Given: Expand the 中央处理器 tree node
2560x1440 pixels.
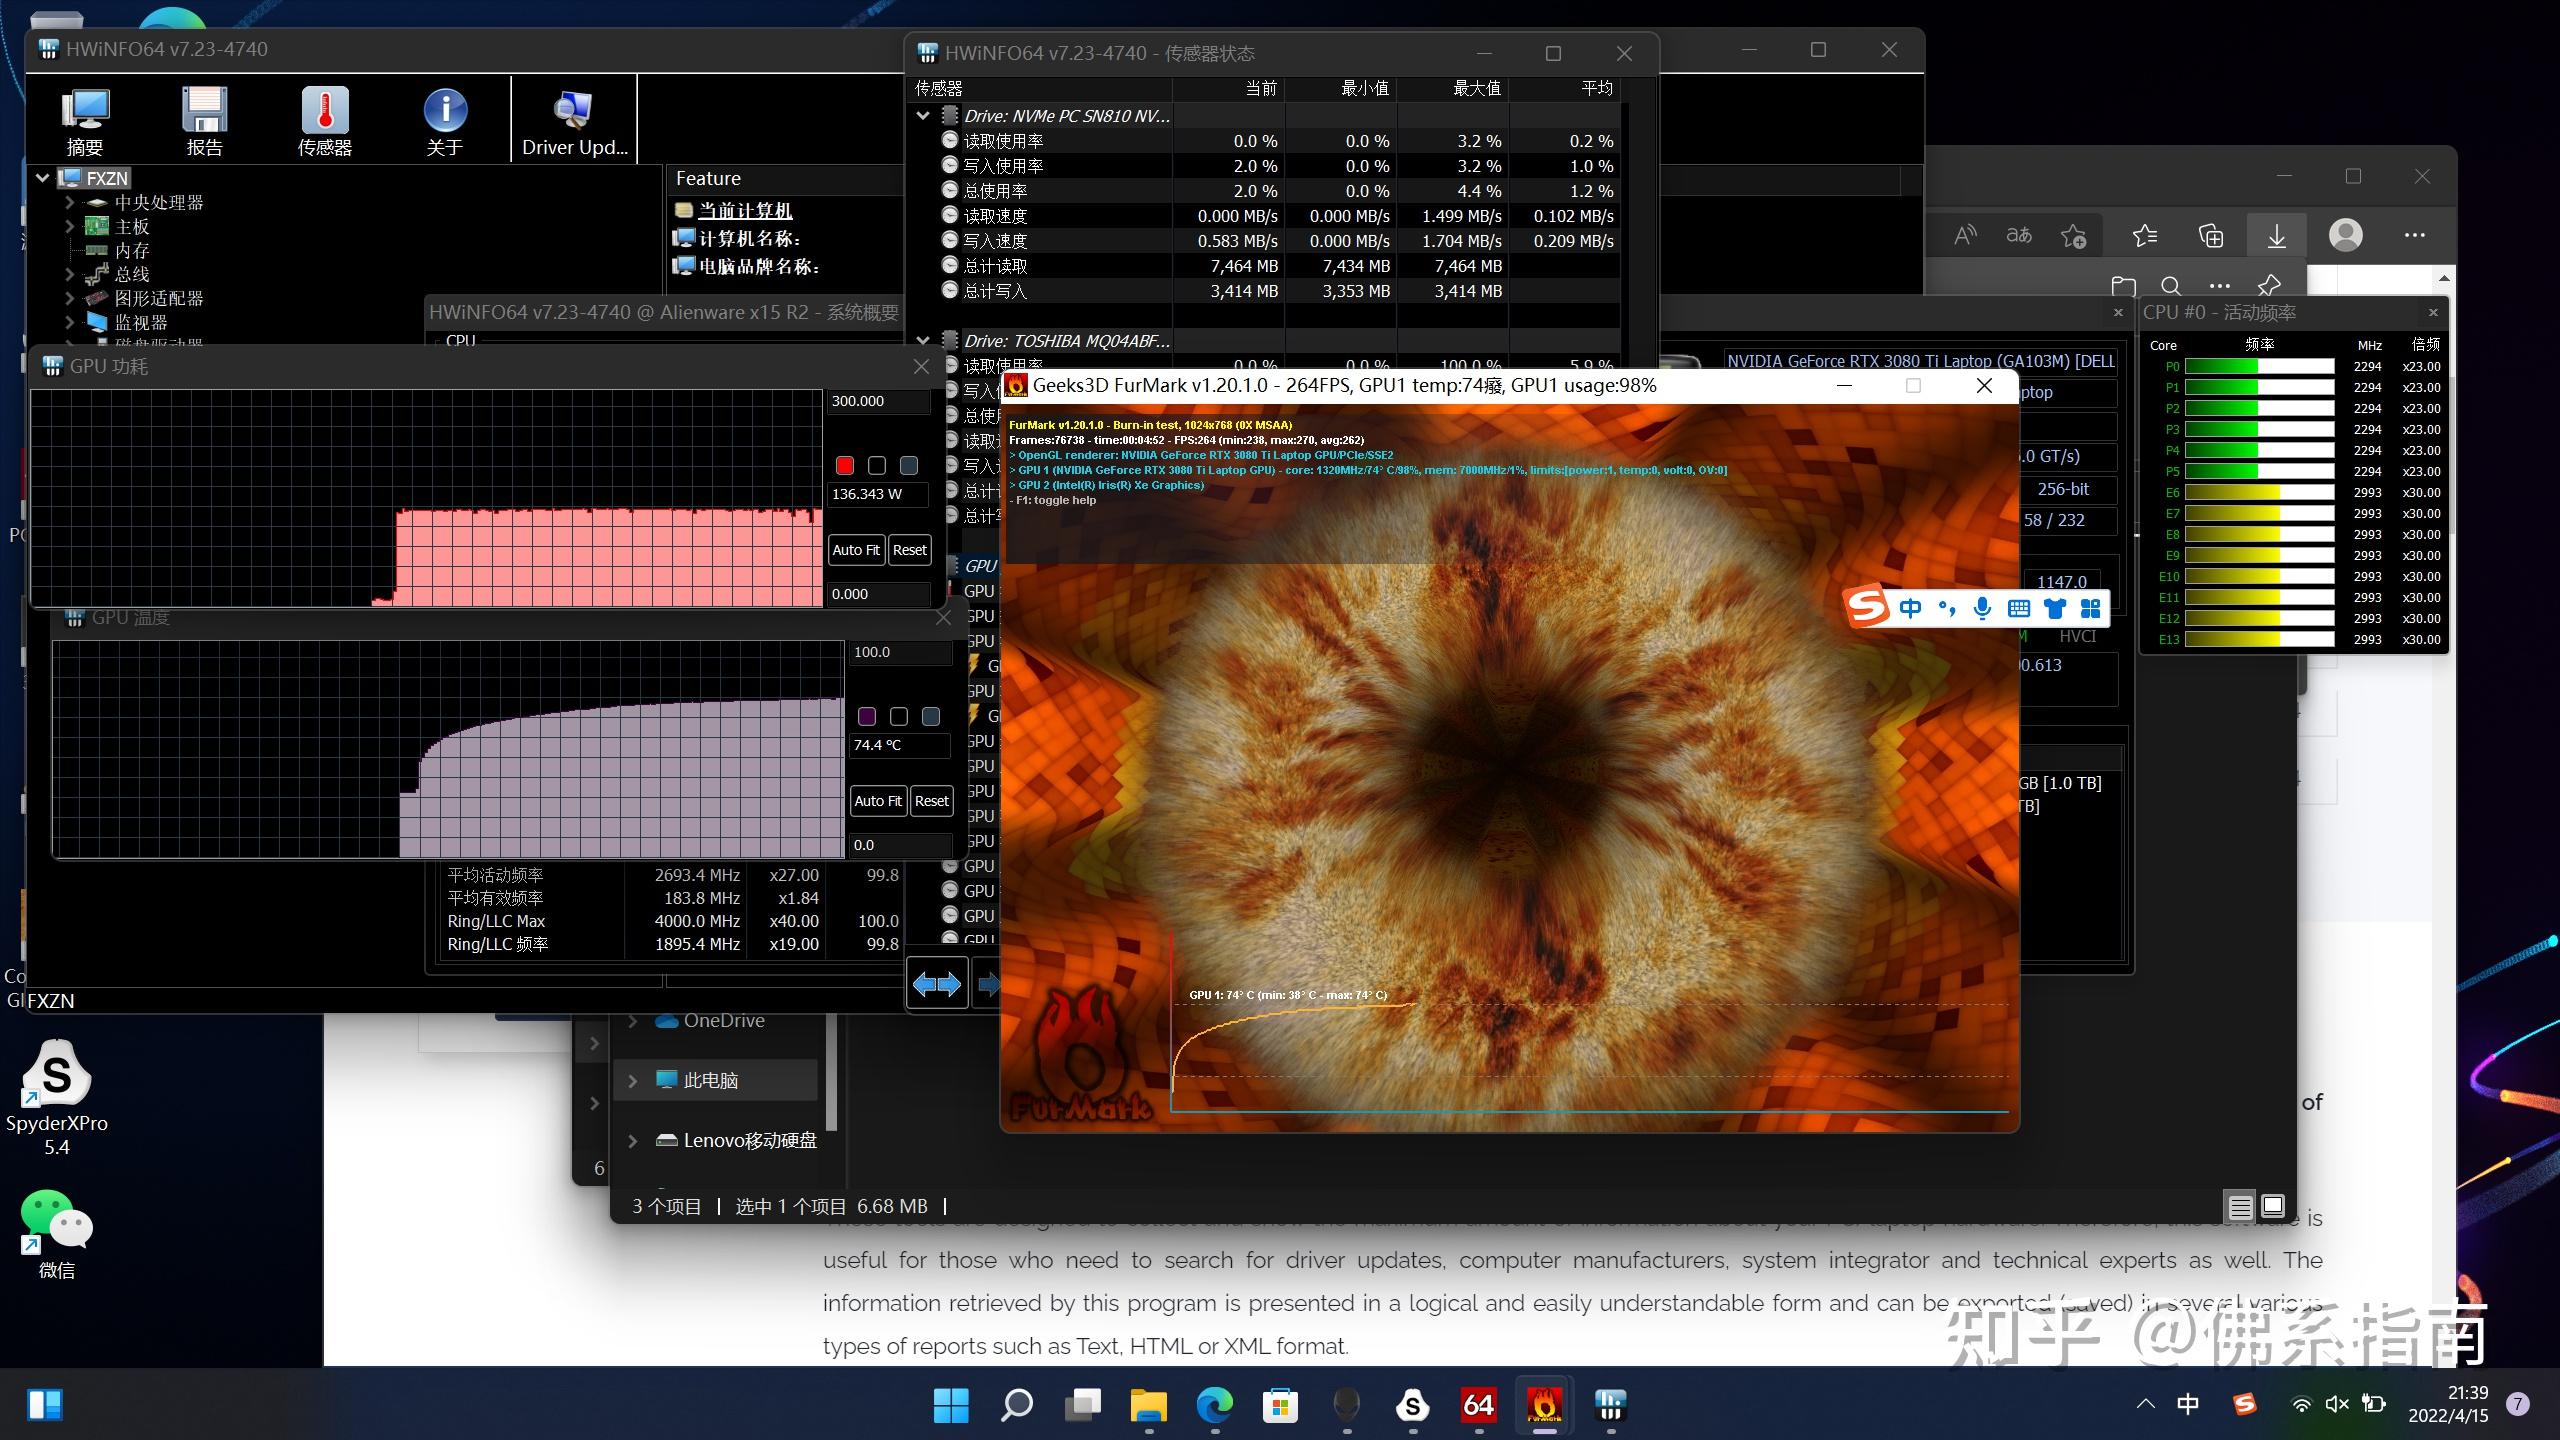Looking at the screenshot, I should (69, 202).
